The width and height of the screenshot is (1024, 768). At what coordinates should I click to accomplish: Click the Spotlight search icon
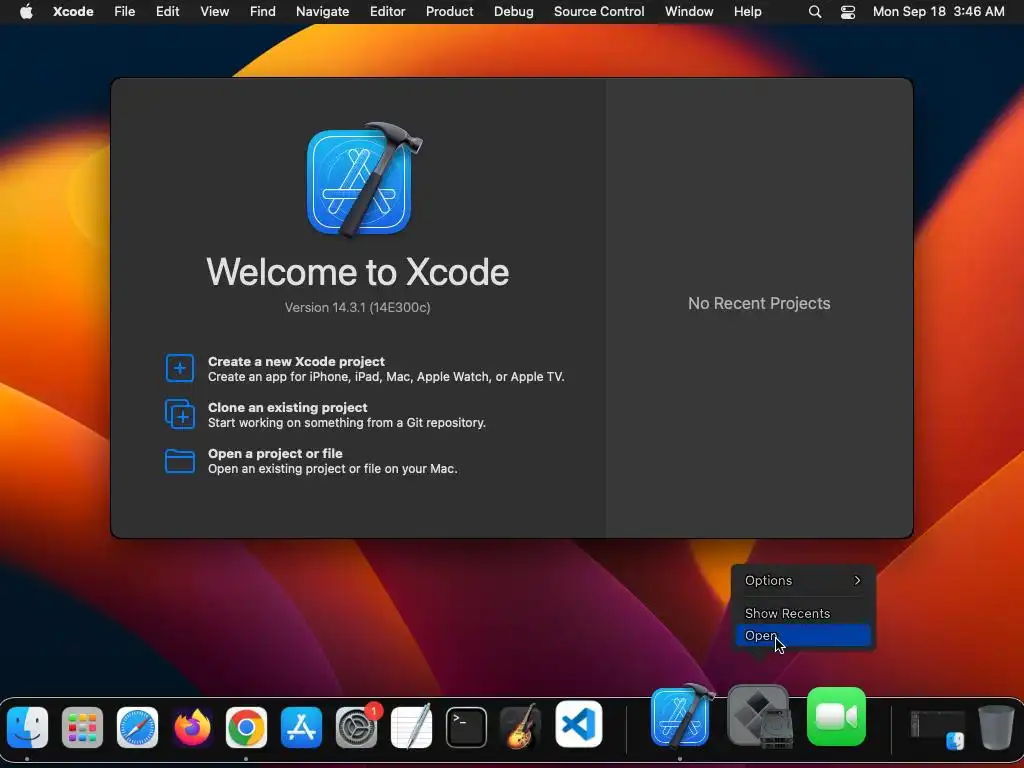(814, 12)
